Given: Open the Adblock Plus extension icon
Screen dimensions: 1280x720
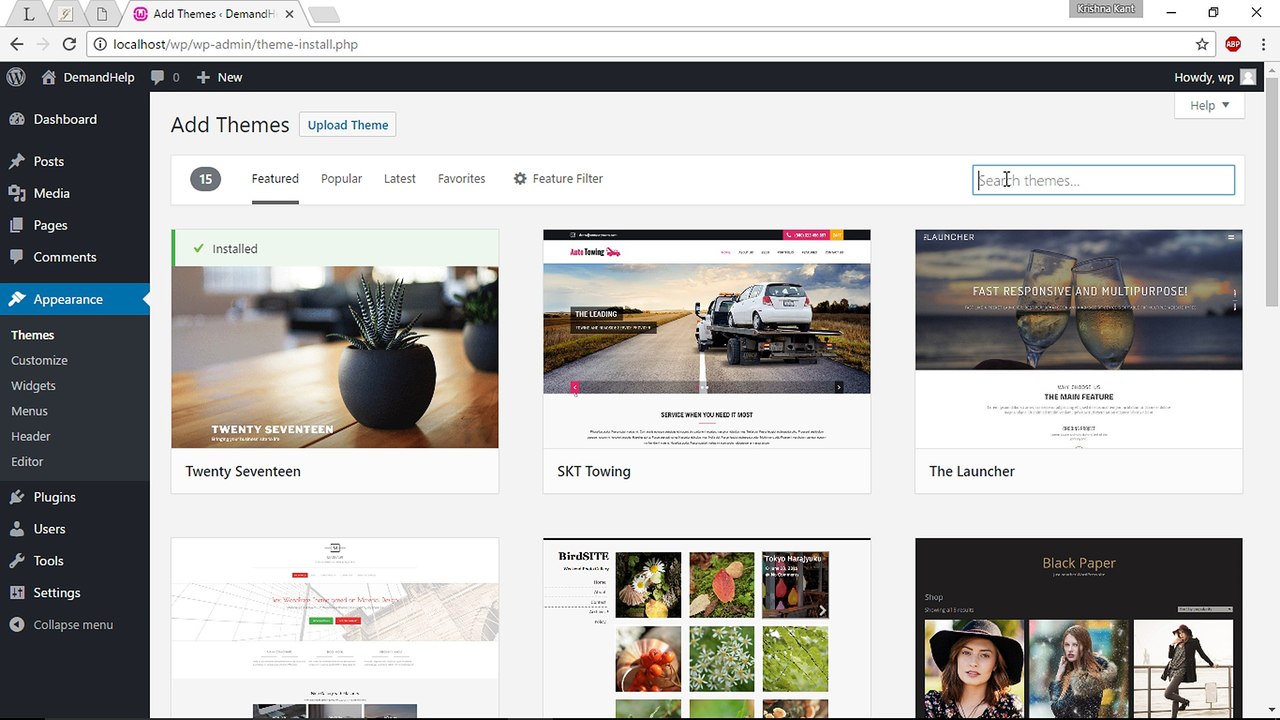Looking at the screenshot, I should [1233, 44].
